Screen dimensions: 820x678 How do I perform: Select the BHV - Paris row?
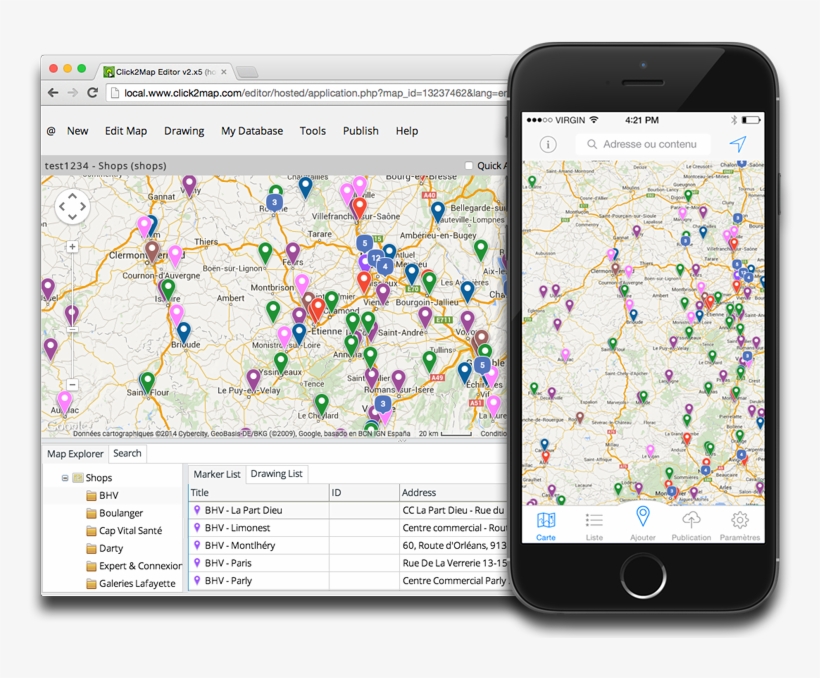[x=348, y=563]
